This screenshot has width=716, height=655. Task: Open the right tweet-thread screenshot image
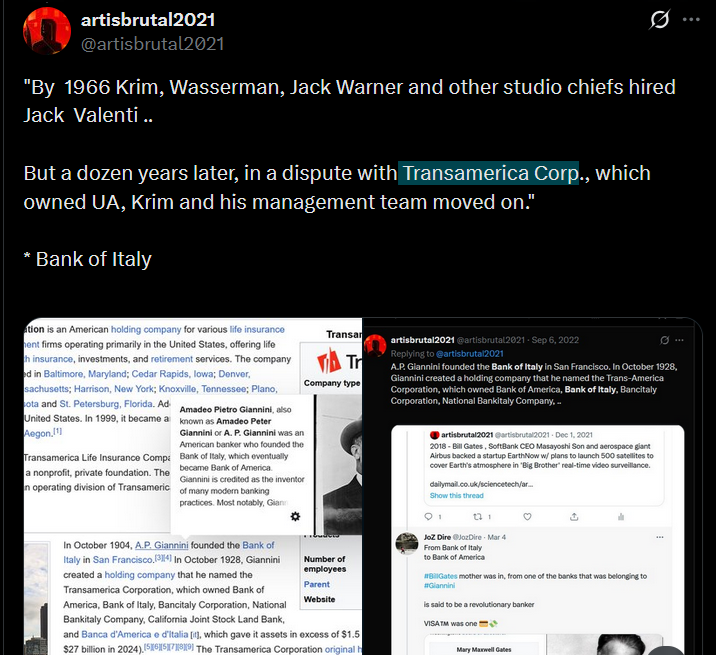tap(532, 486)
